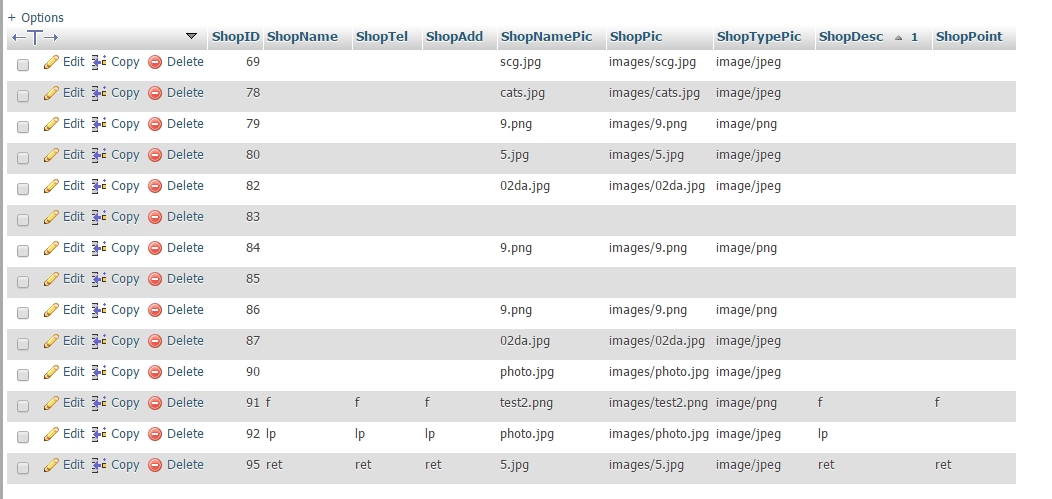The height and width of the screenshot is (499, 1052).
Task: Open the dropdown triangle in the table header
Action: click(x=192, y=37)
